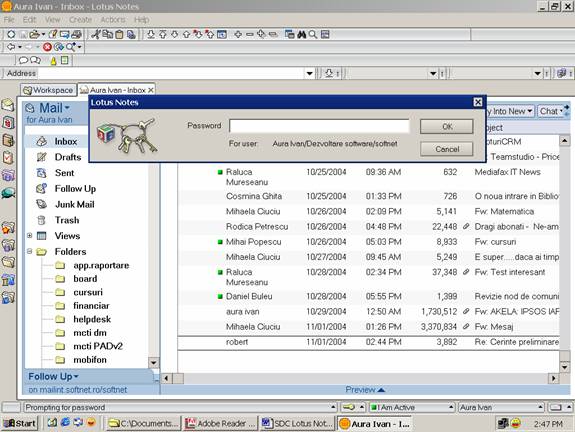This screenshot has height=432, width=575.
Task: Click the scissors cut icon
Action: [96, 34]
